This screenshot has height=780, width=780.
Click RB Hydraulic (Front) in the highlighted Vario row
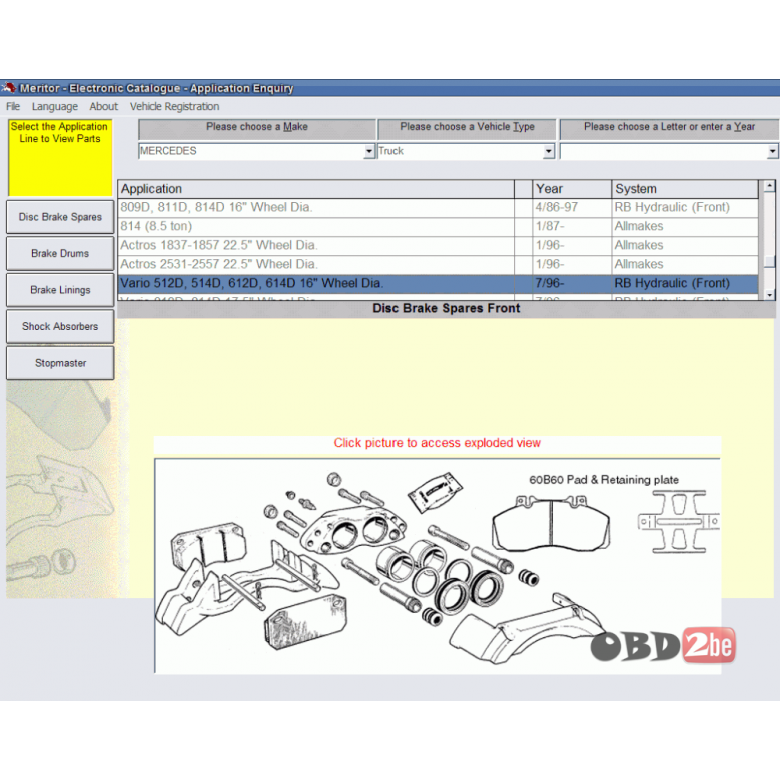(684, 284)
